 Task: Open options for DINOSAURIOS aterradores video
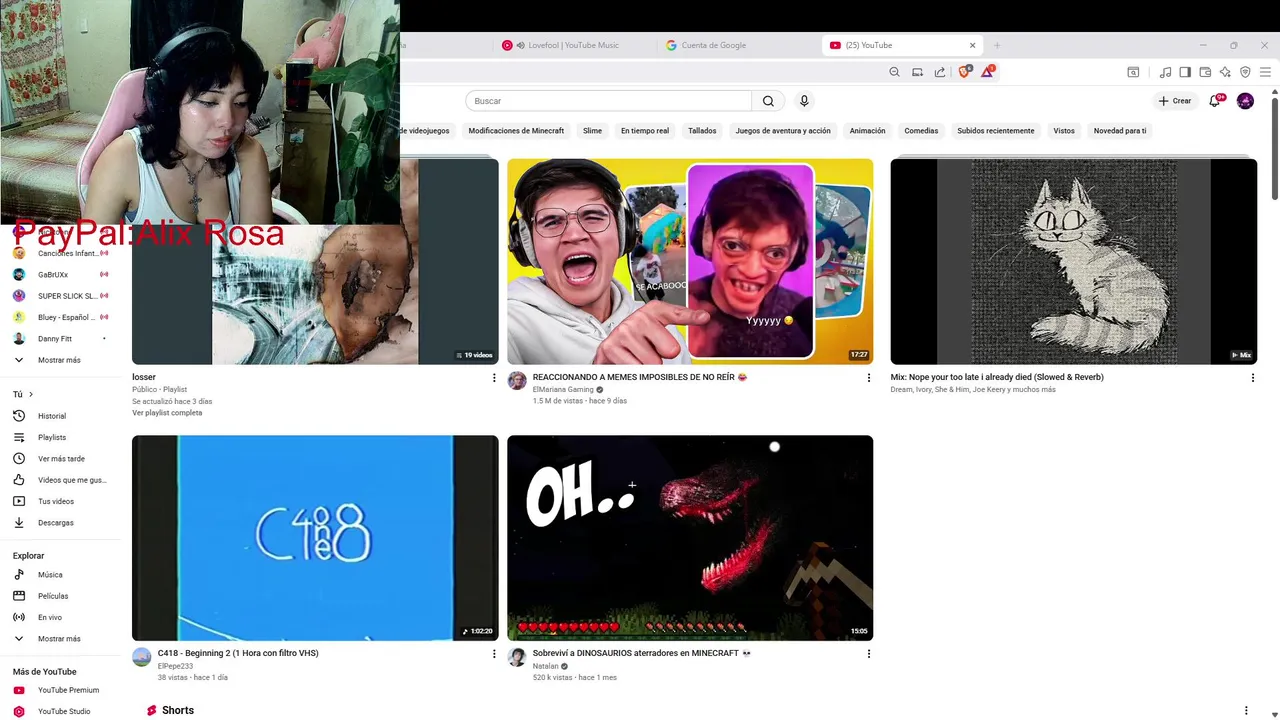click(868, 654)
